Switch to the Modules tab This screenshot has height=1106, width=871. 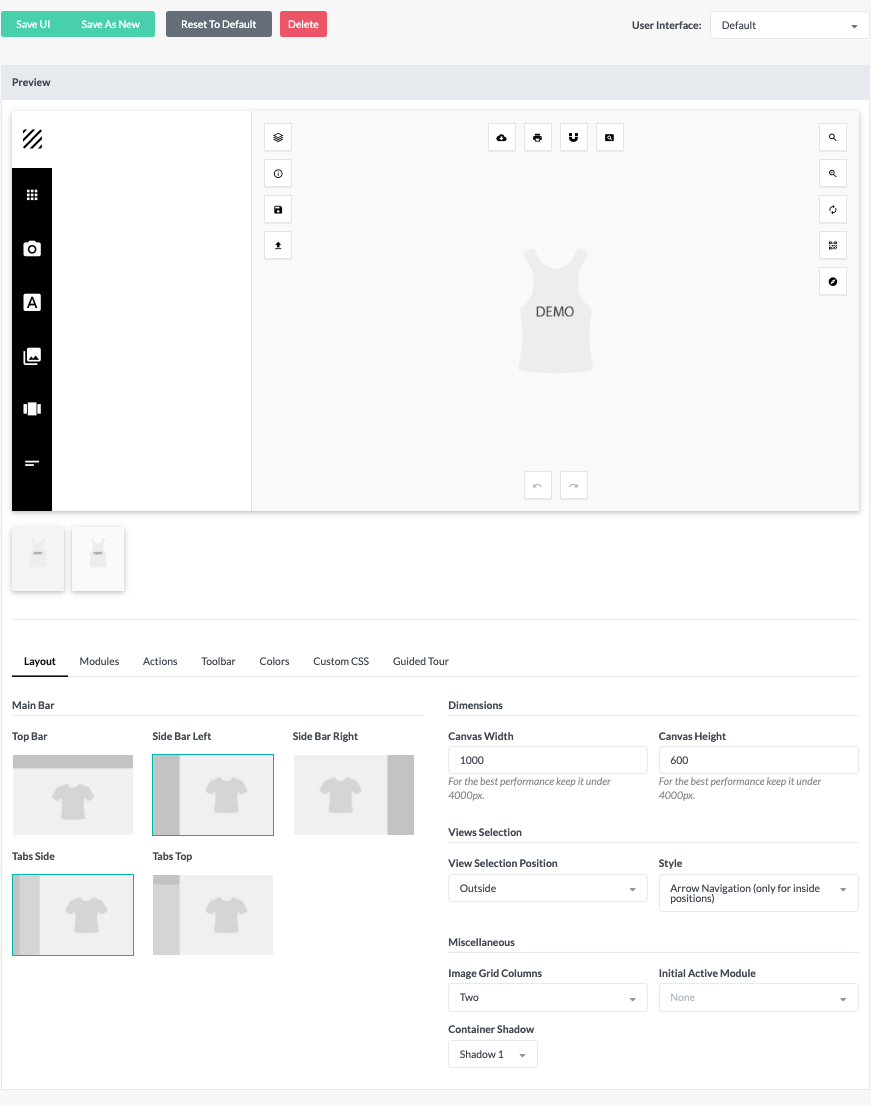[99, 661]
